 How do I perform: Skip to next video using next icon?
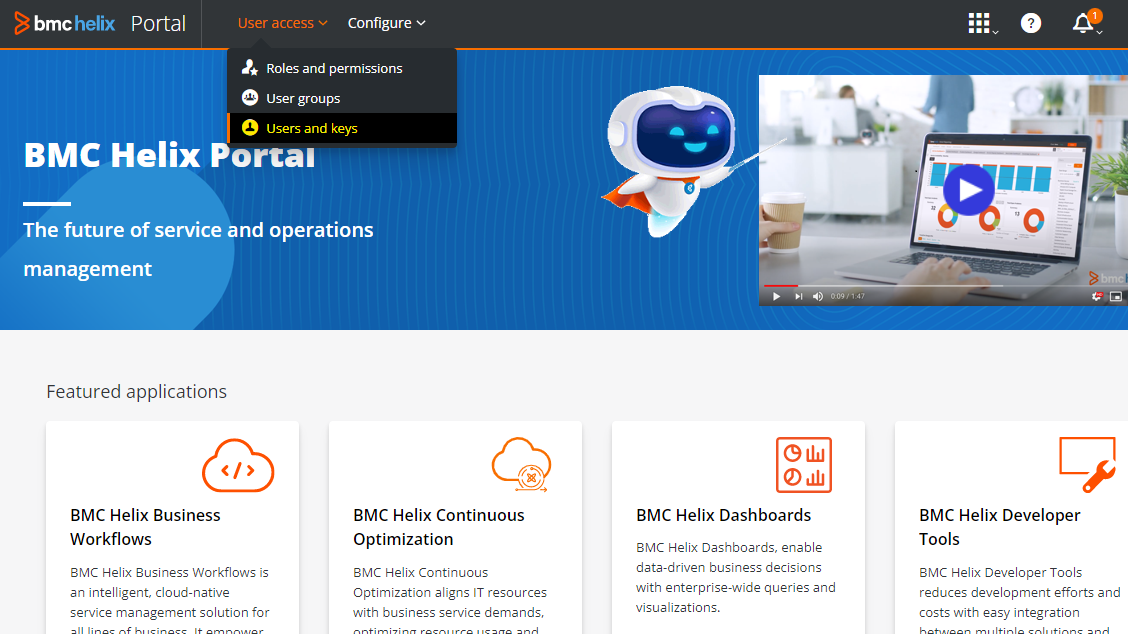[x=799, y=296]
